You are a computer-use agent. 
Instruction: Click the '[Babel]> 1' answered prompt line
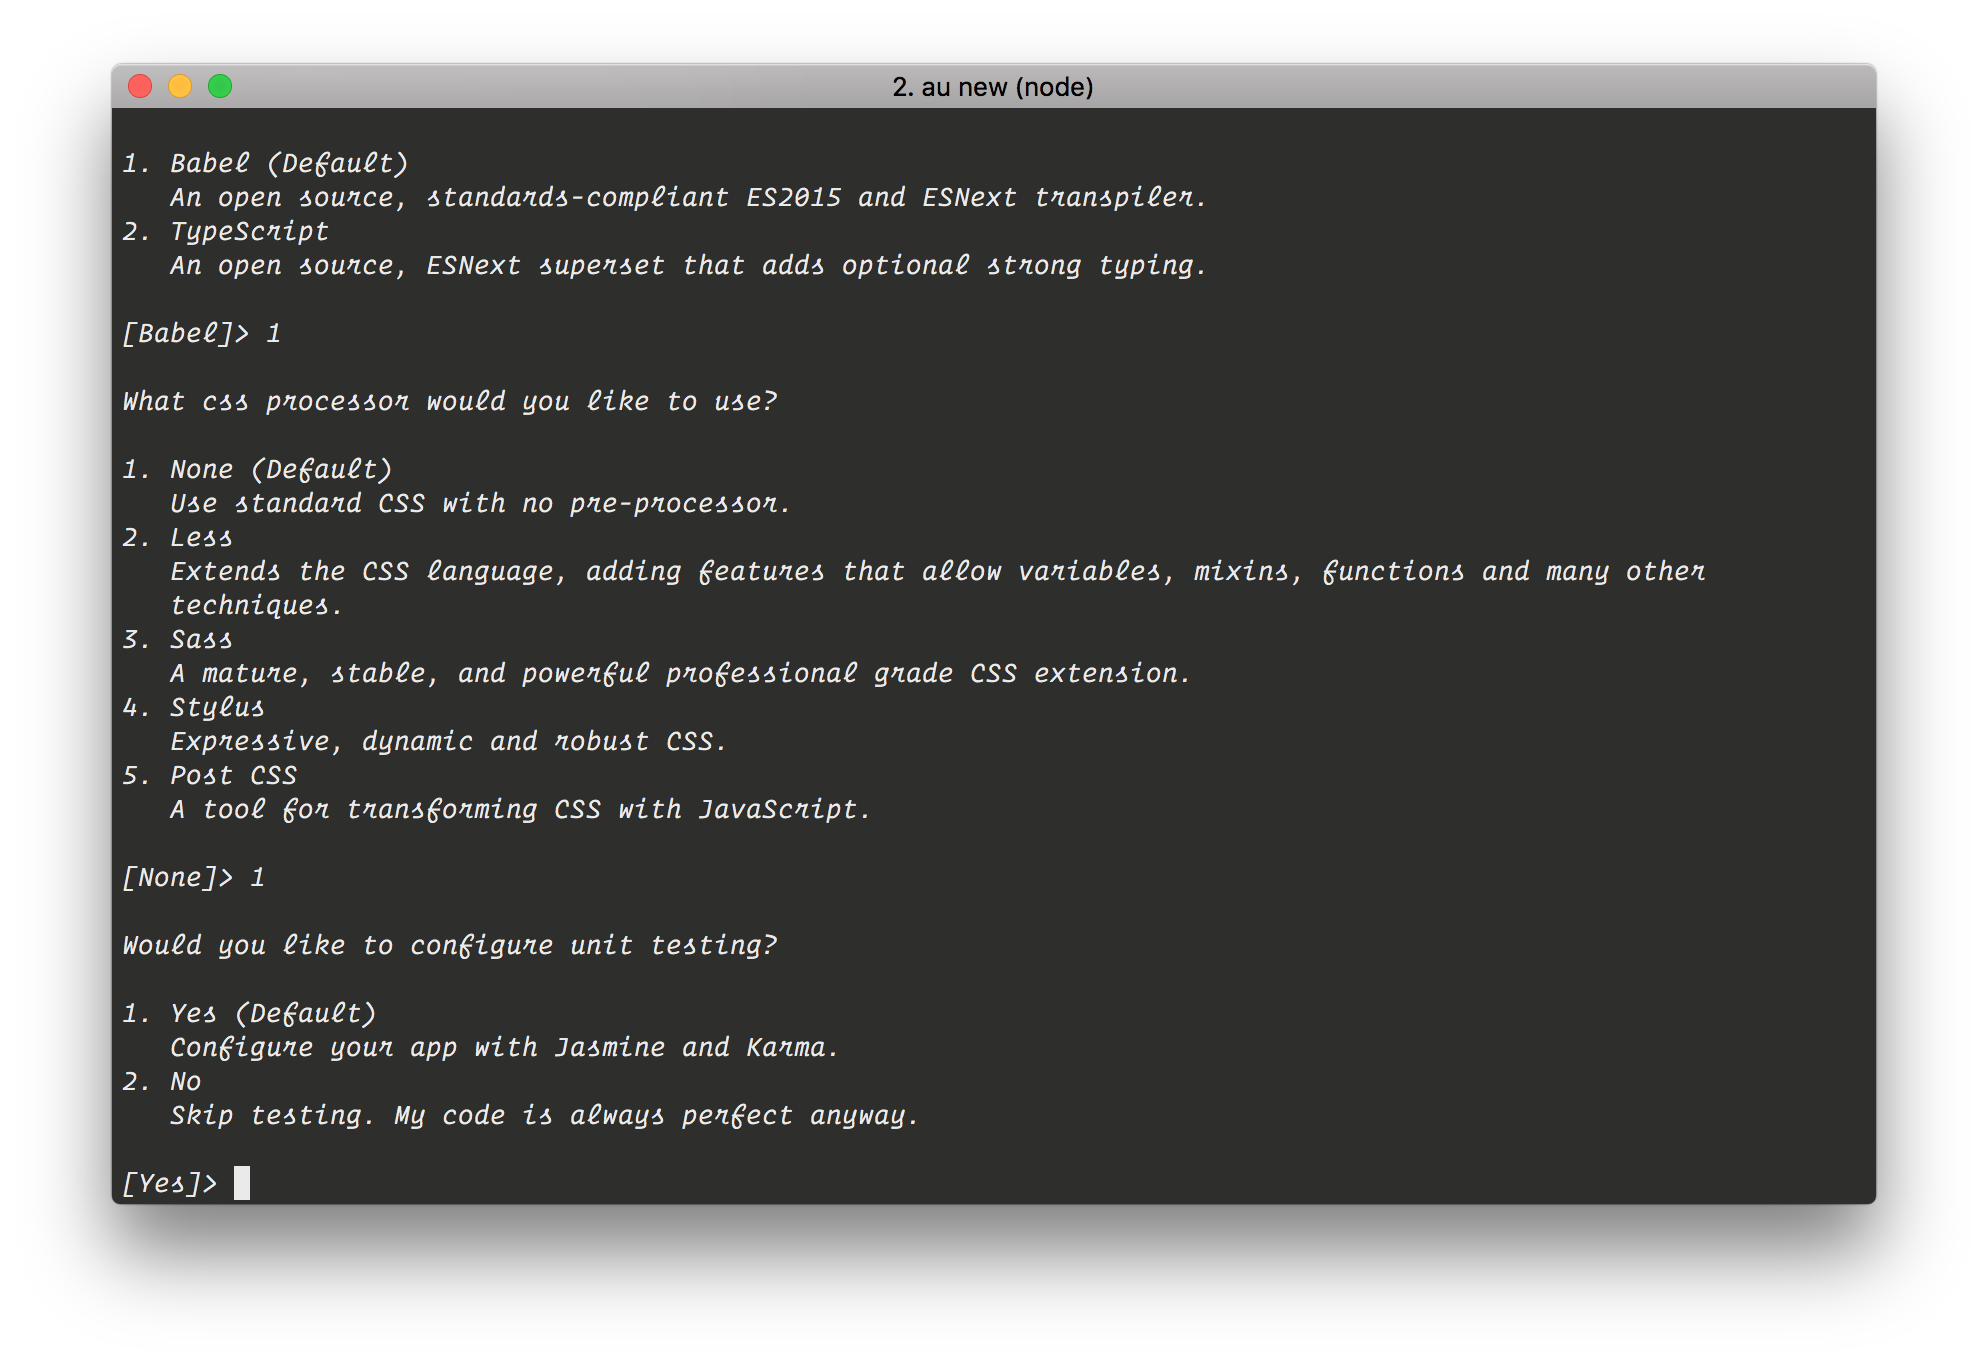click(x=200, y=333)
